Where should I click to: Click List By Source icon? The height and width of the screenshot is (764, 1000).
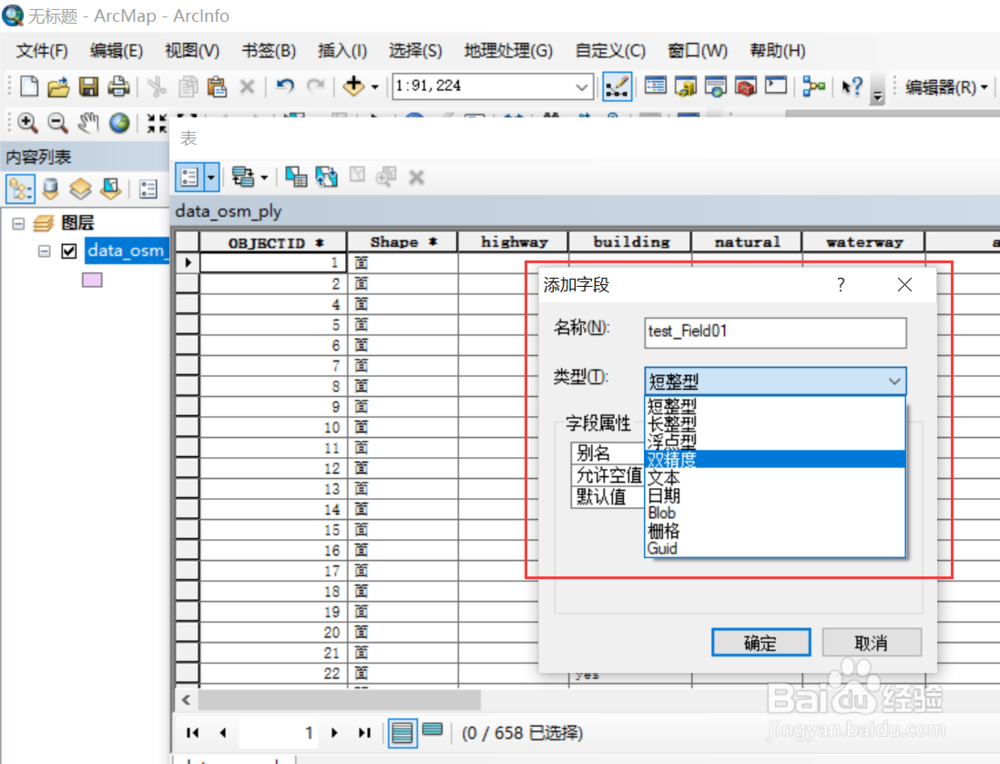tap(50, 189)
